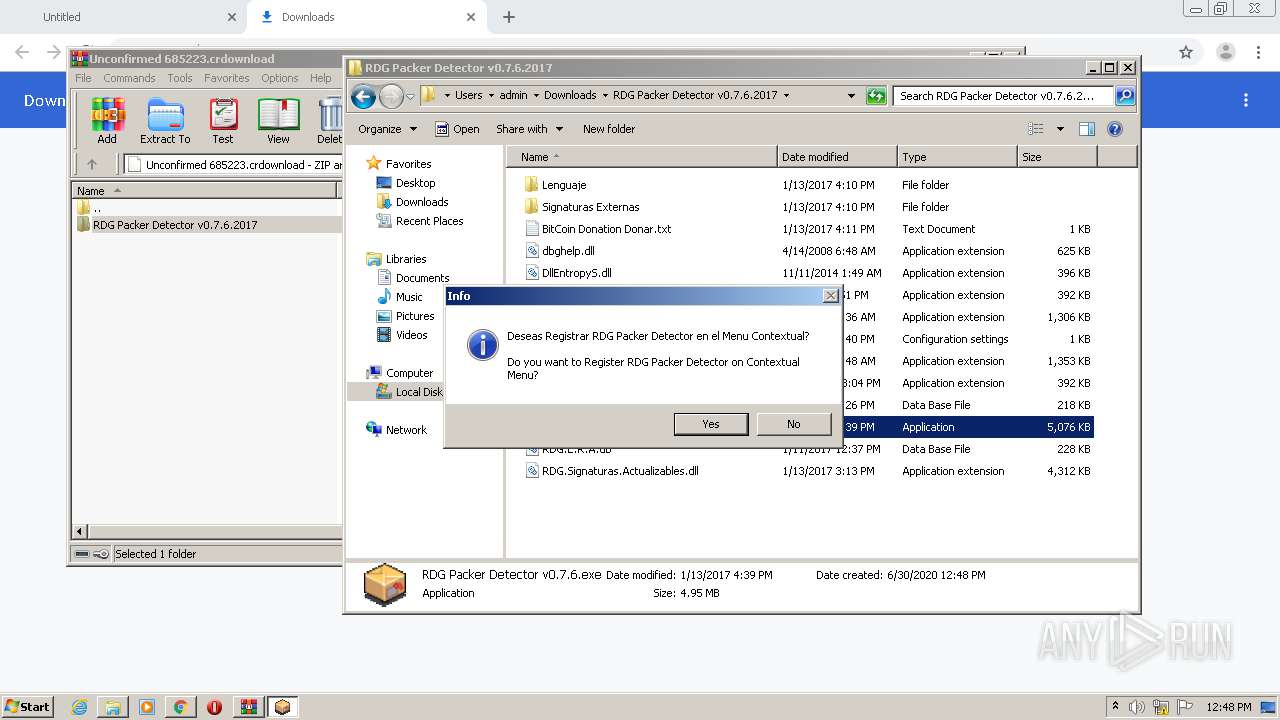Select Pictures library in navigation pane

(405, 316)
